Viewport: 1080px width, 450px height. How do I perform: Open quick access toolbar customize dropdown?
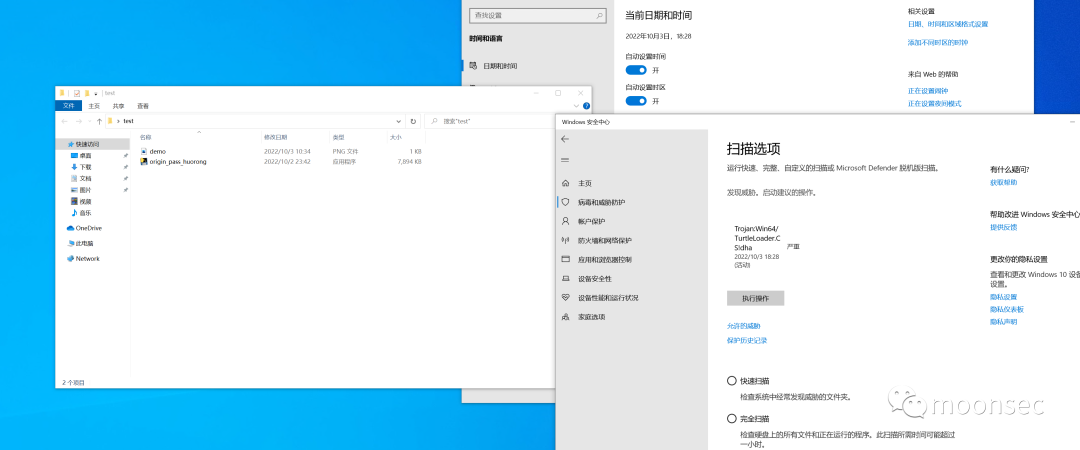[x=96, y=93]
